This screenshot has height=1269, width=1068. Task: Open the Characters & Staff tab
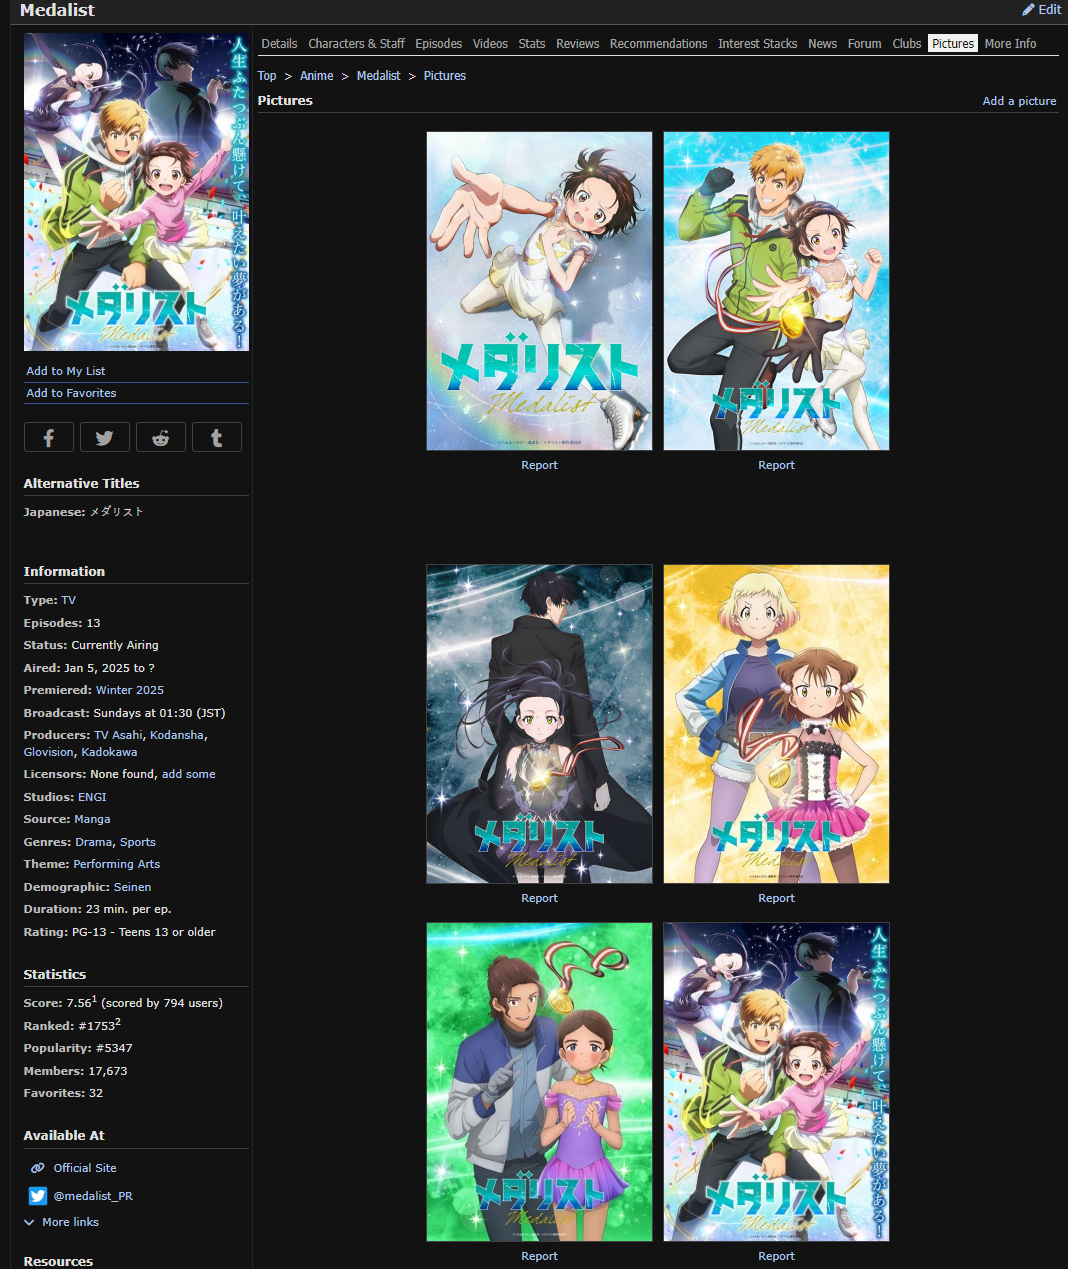pos(356,44)
